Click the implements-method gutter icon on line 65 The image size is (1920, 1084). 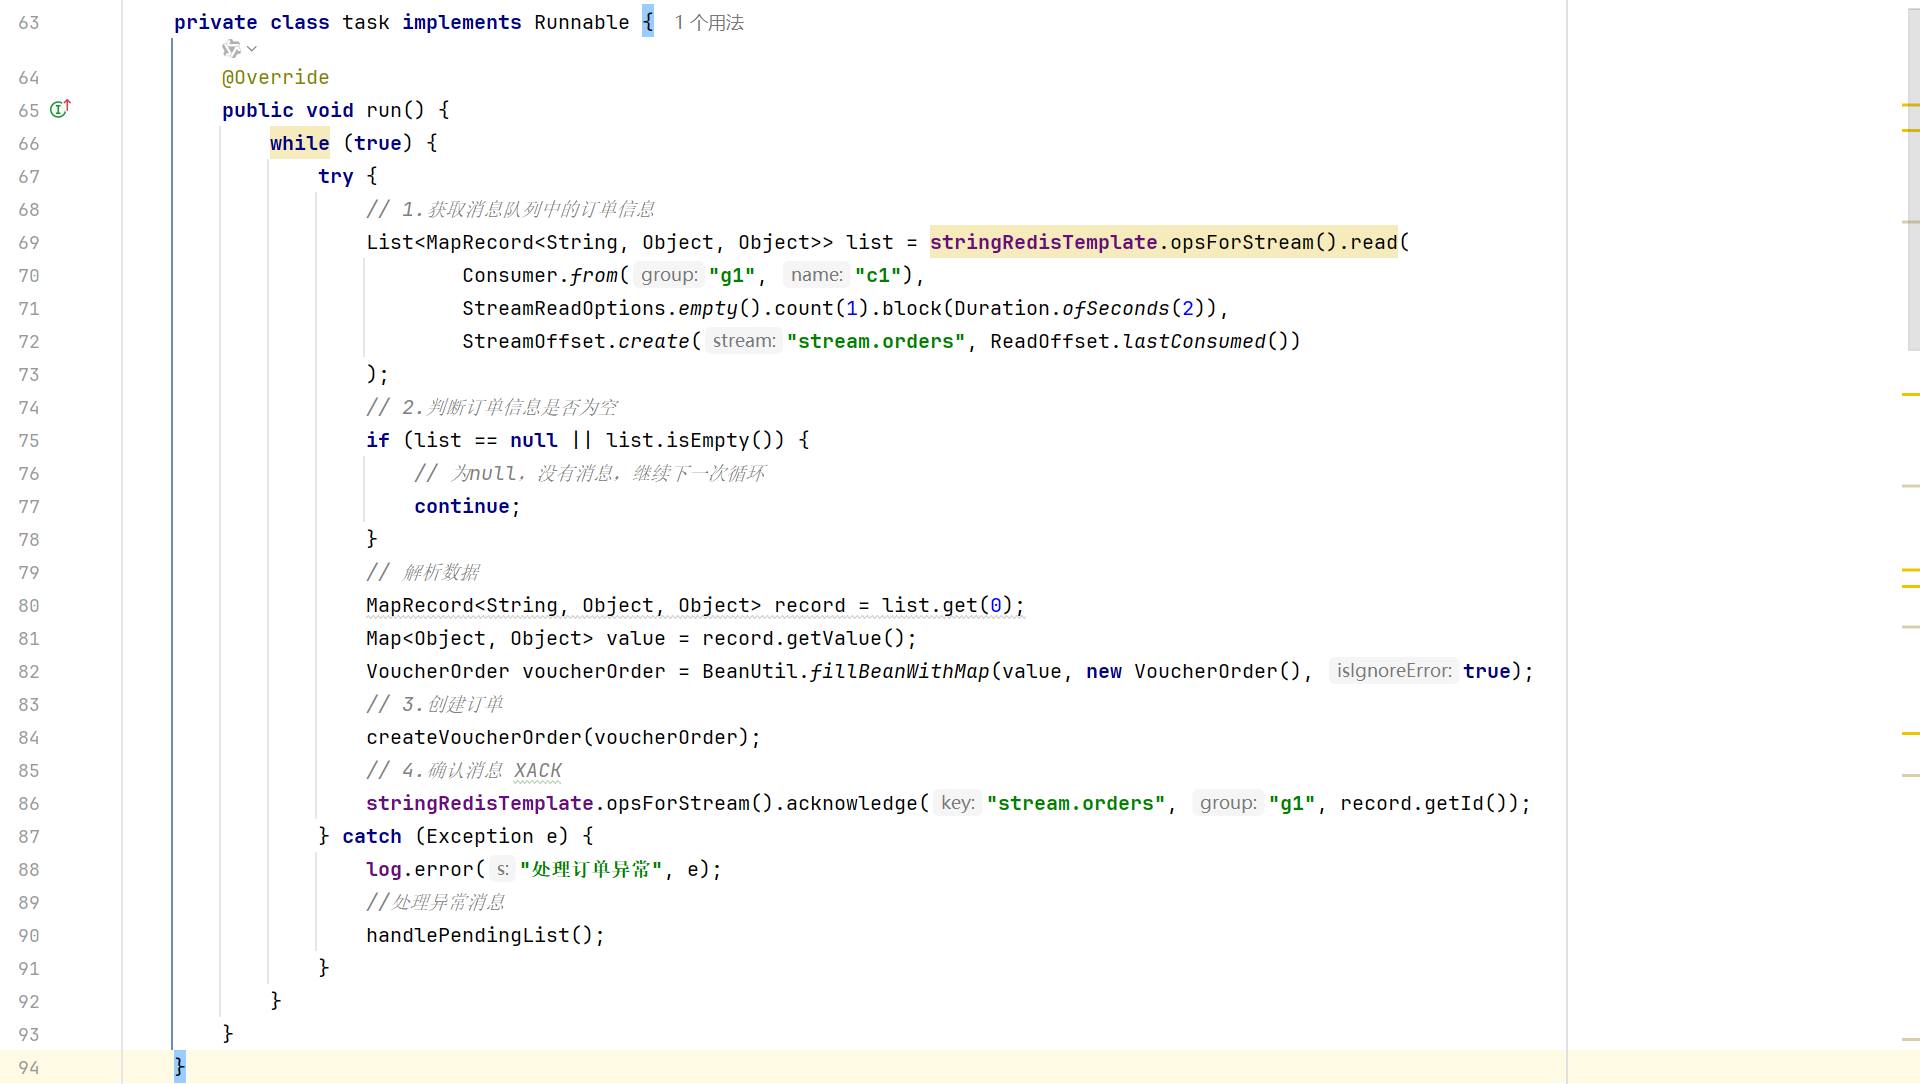click(x=60, y=109)
